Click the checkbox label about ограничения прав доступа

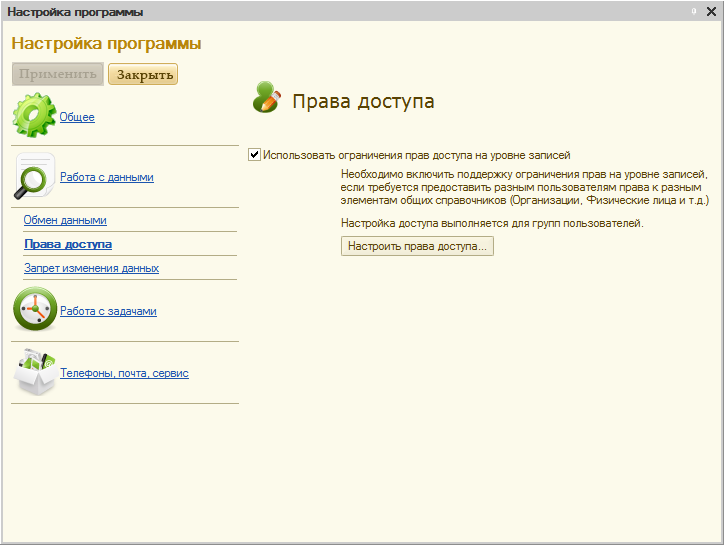pos(416,155)
